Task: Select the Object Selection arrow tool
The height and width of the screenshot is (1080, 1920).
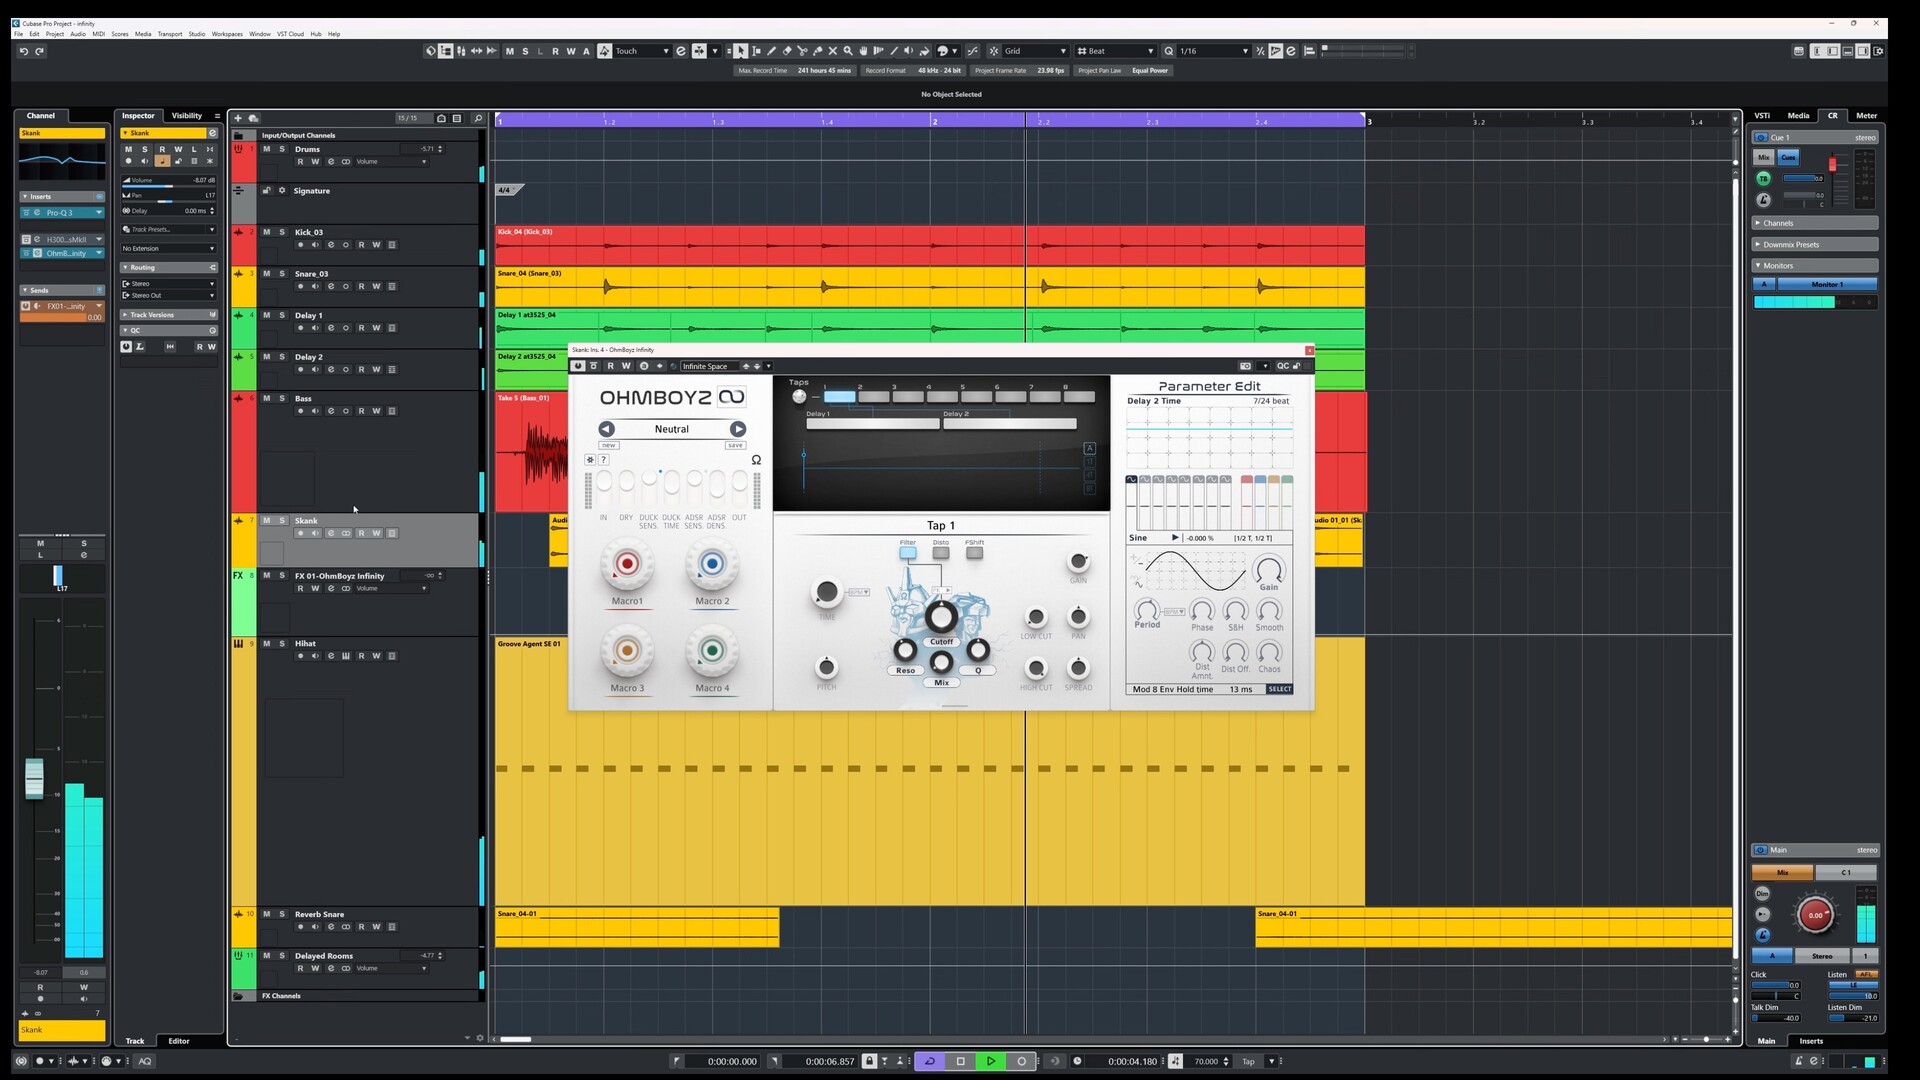Action: point(741,51)
